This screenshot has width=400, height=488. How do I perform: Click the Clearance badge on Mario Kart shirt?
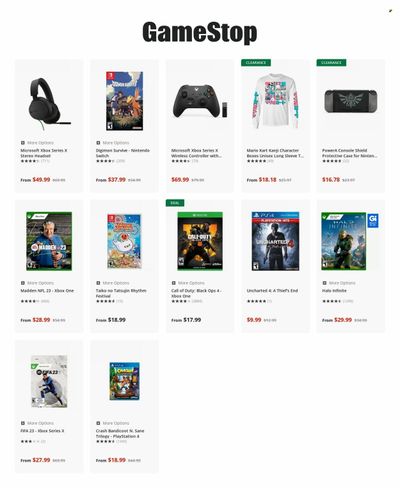click(x=256, y=63)
